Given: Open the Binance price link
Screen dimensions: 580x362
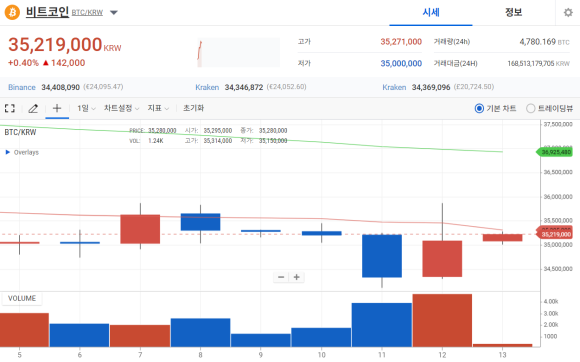Looking at the screenshot, I should 22,87.
